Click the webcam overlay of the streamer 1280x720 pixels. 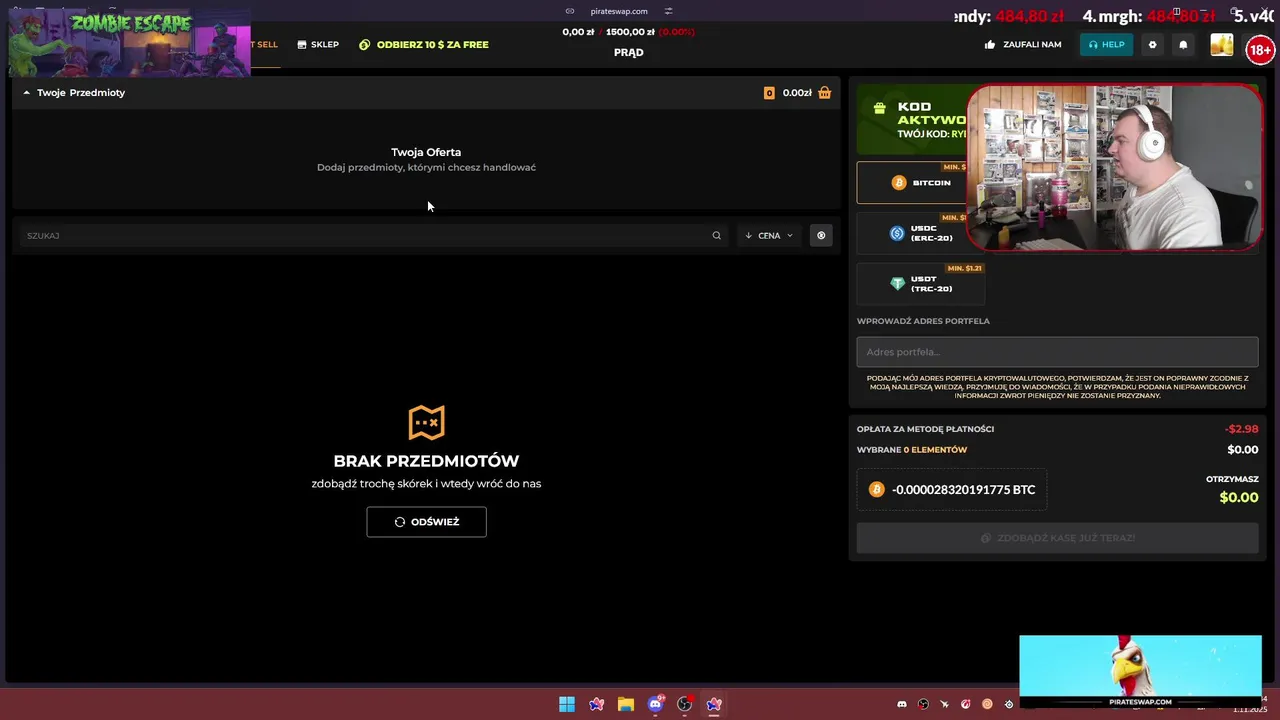[x=1113, y=167]
